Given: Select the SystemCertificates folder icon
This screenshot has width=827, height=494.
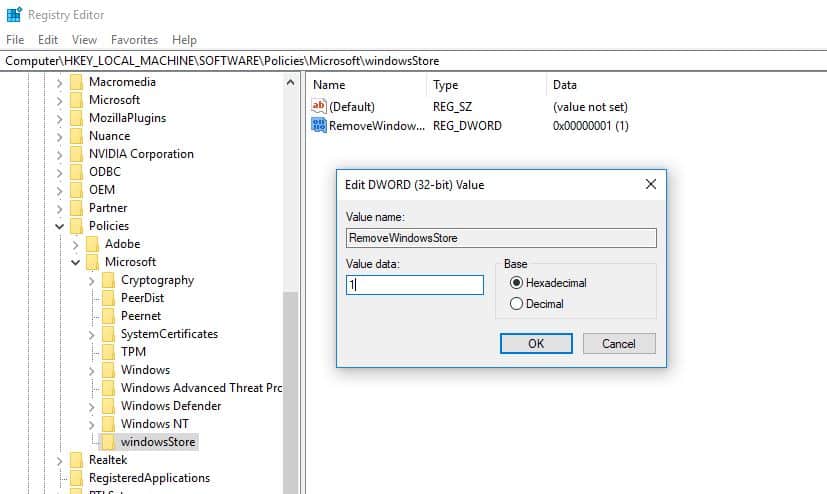Looking at the screenshot, I should pos(109,334).
